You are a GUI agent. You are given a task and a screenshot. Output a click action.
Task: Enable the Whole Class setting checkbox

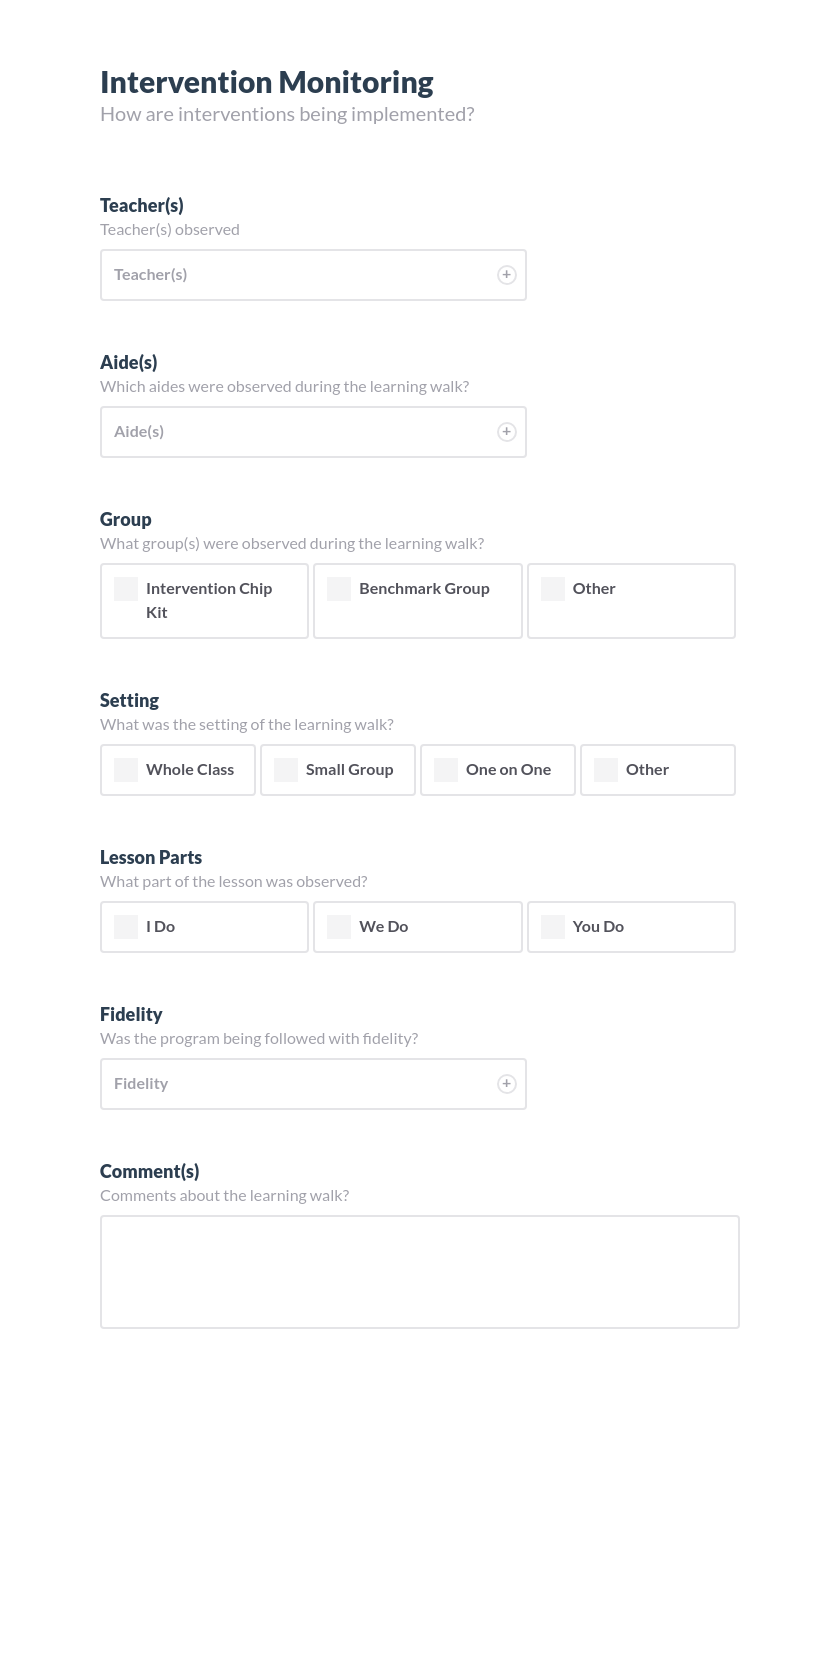click(x=126, y=770)
